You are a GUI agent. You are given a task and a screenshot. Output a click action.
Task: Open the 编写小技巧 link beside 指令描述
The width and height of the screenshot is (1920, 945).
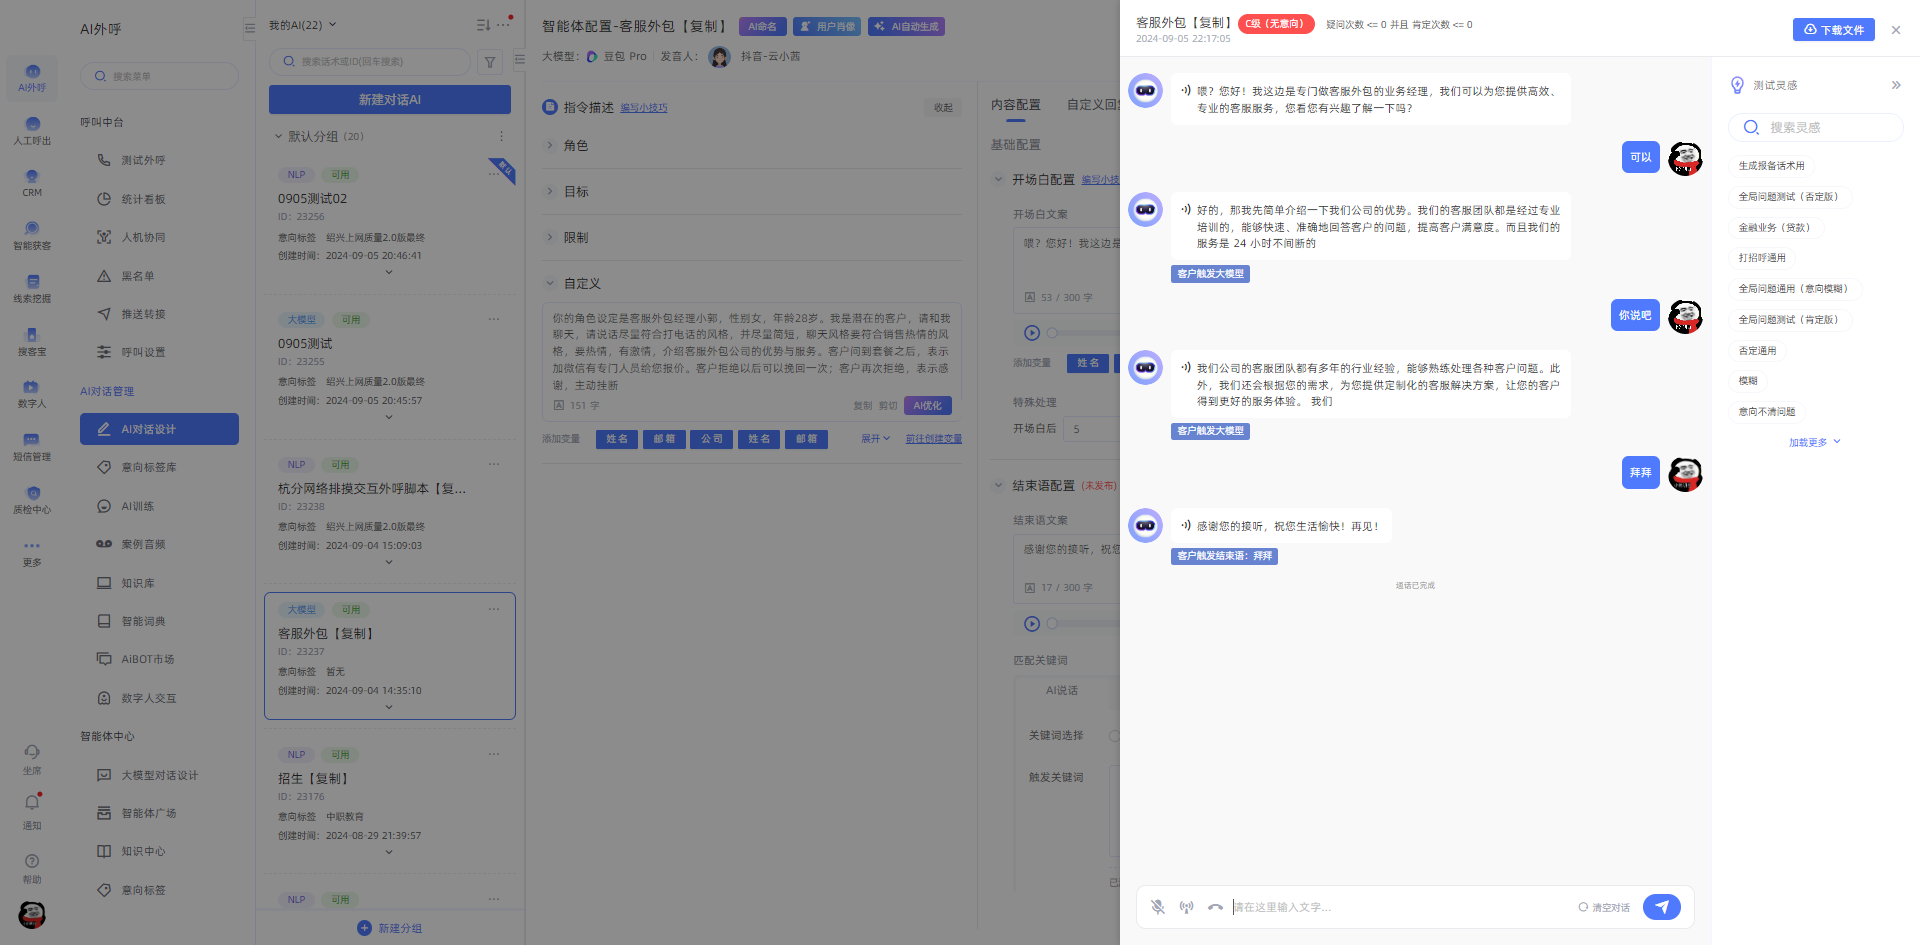[644, 108]
